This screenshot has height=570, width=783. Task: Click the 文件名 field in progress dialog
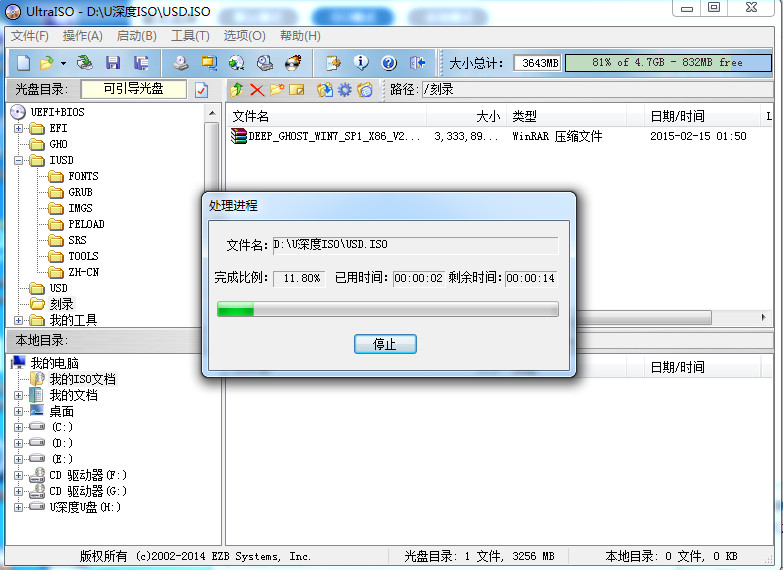tap(415, 245)
